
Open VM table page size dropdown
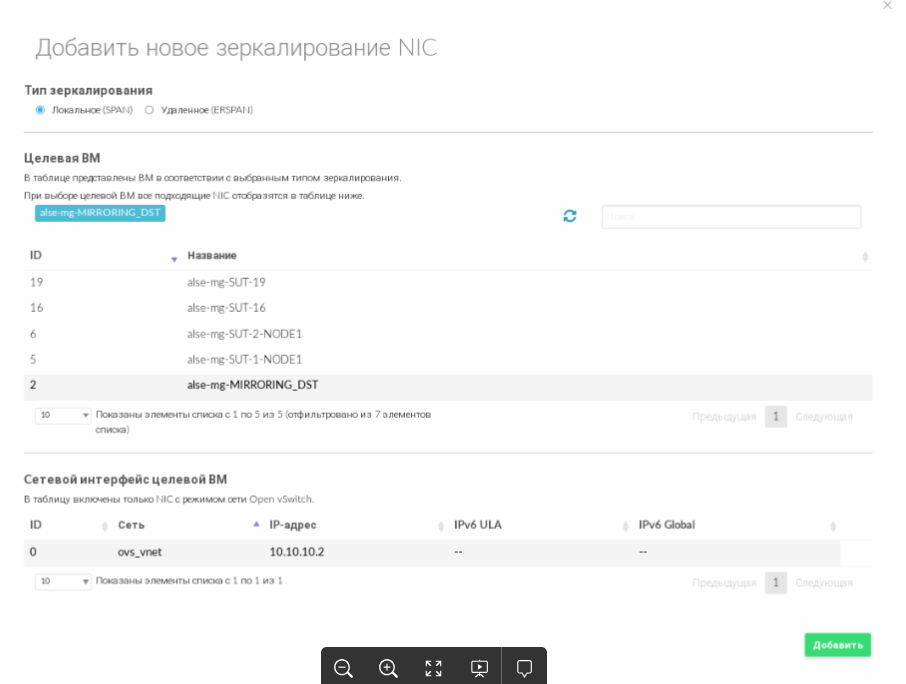(x=62, y=415)
